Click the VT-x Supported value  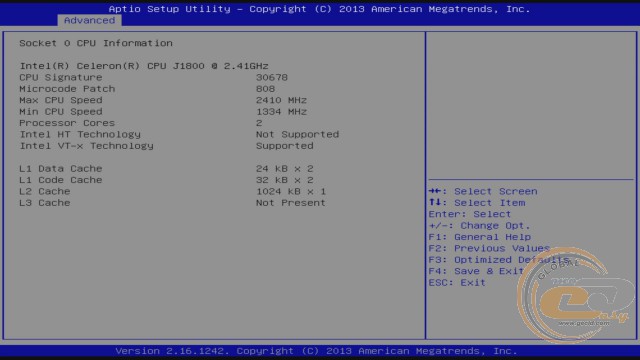pyautogui.click(x=284, y=146)
